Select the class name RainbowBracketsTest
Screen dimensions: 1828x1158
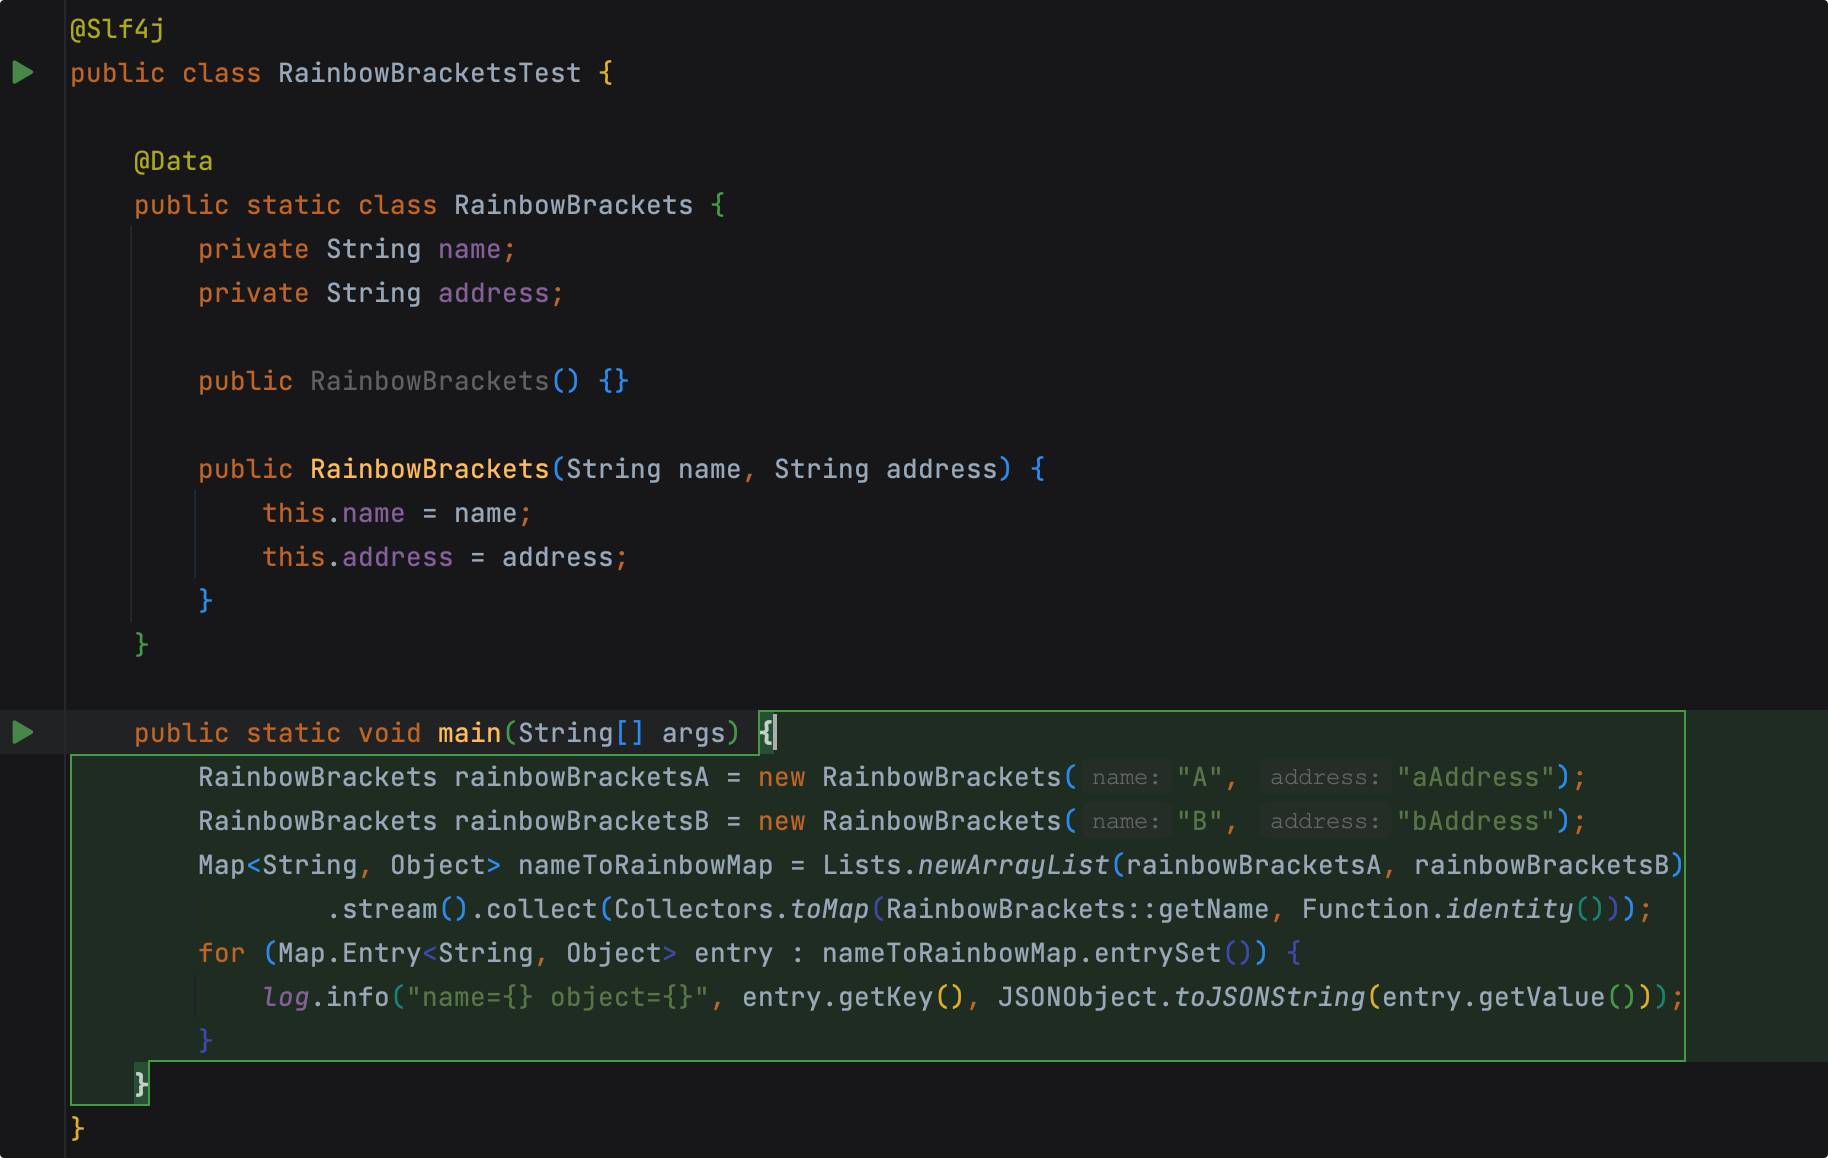click(x=429, y=72)
